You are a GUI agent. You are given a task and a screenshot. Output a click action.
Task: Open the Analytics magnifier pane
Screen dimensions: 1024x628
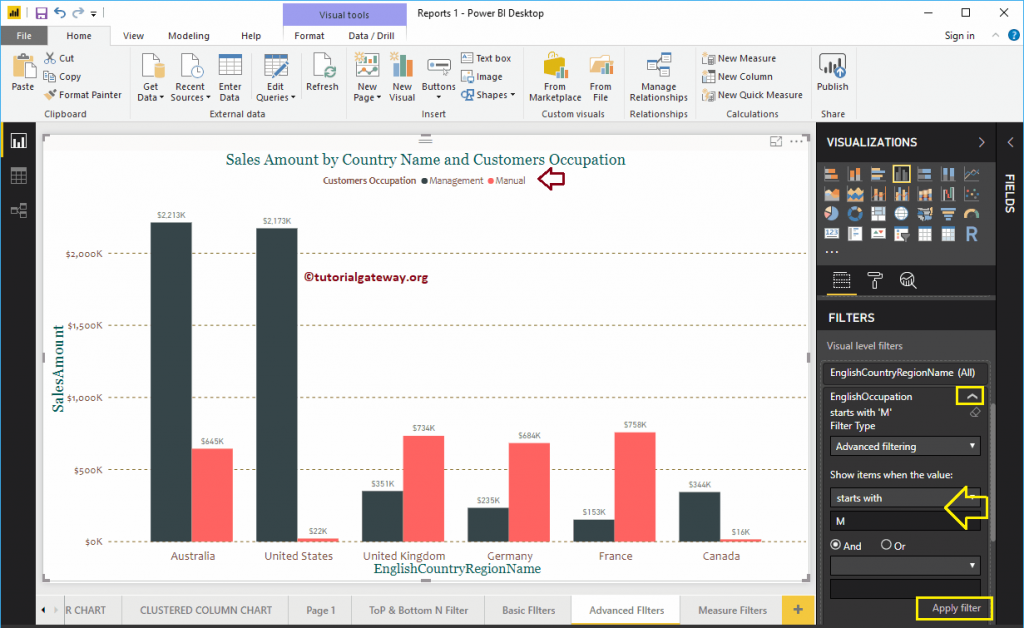[908, 282]
